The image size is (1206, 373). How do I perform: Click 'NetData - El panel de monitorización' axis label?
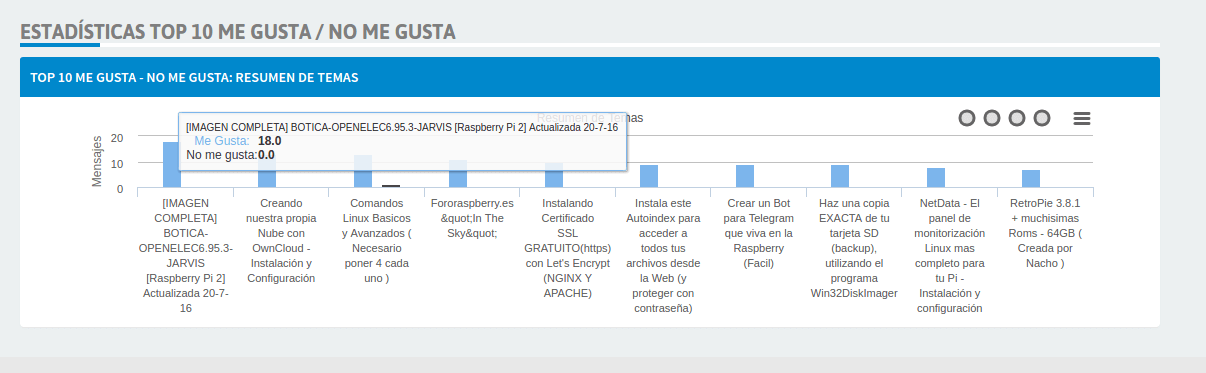(x=950, y=255)
